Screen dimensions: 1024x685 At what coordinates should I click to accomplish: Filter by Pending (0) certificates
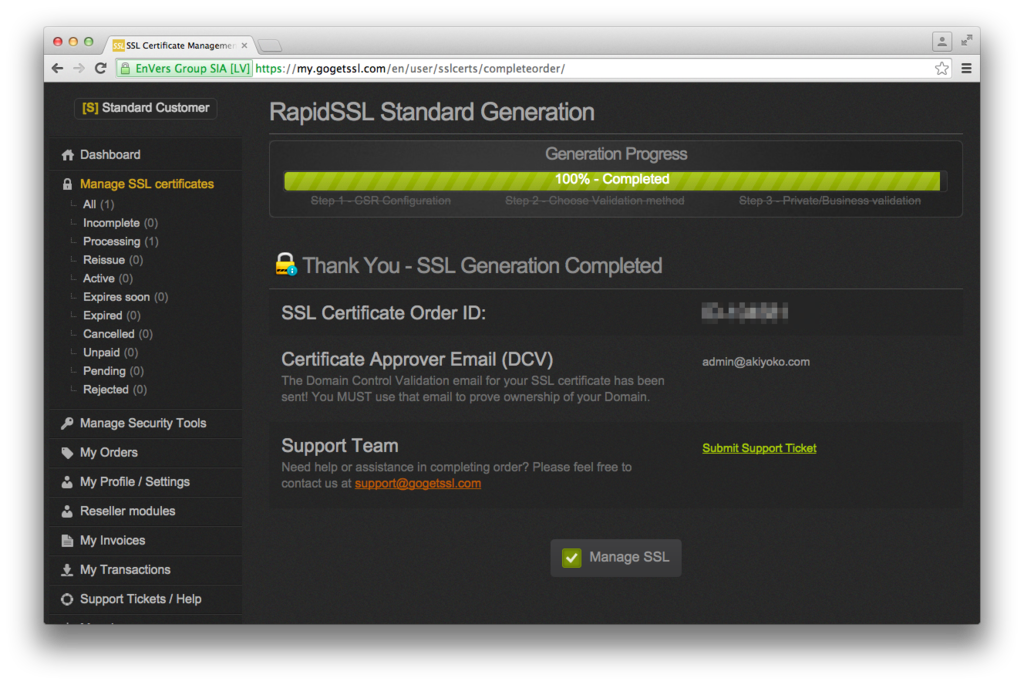click(113, 371)
